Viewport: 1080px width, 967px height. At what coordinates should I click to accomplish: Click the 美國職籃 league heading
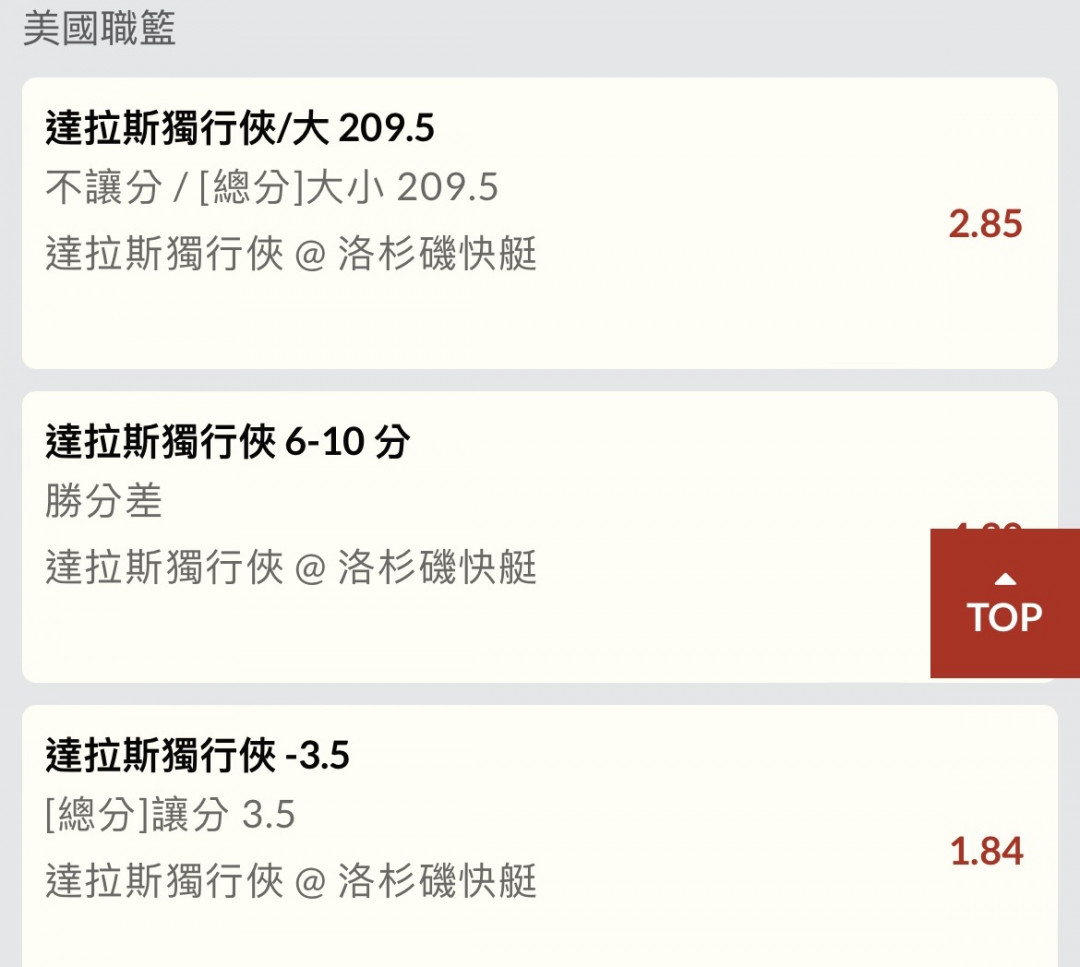click(99, 28)
